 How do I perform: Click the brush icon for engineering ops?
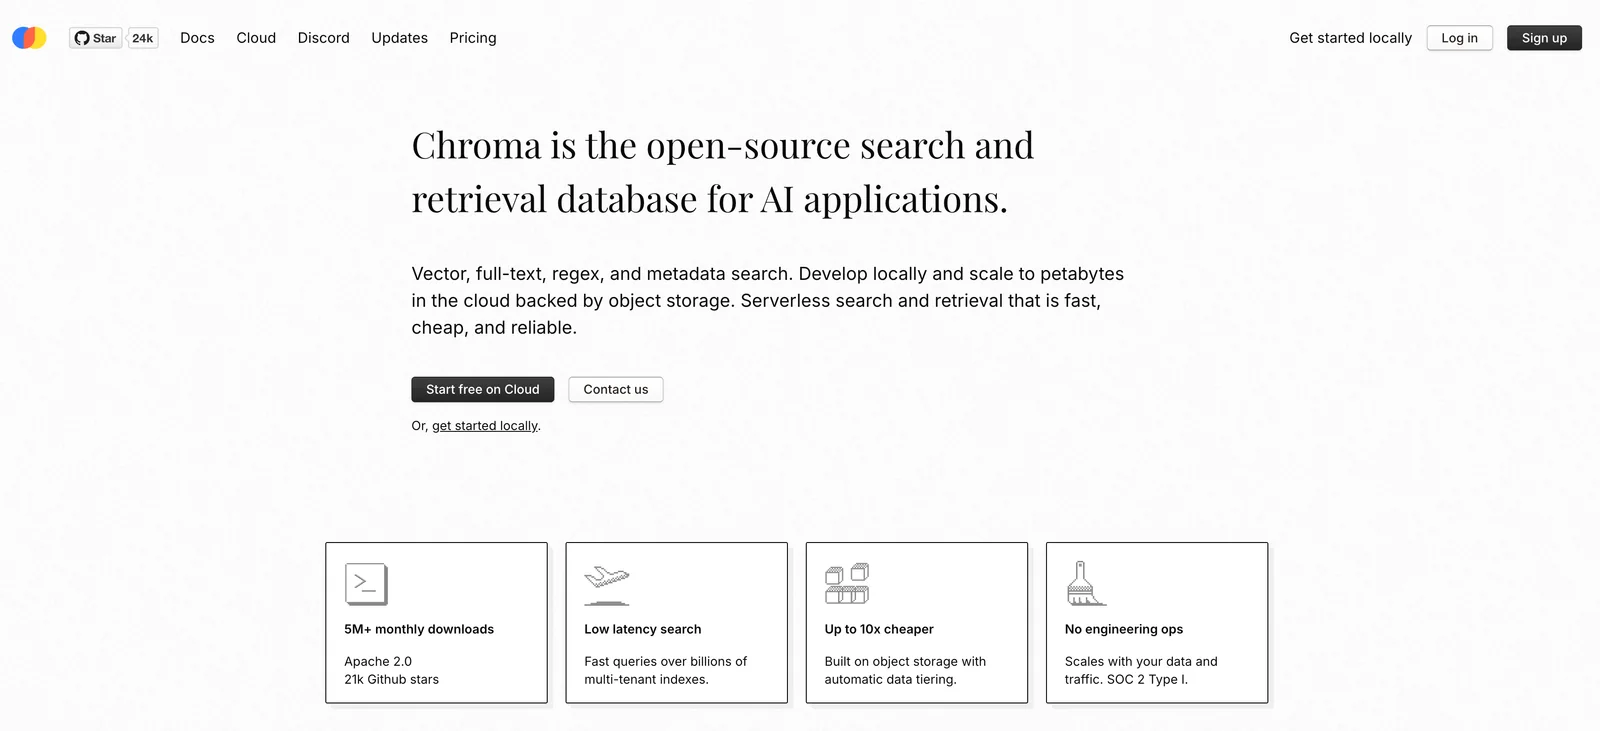[1085, 584]
